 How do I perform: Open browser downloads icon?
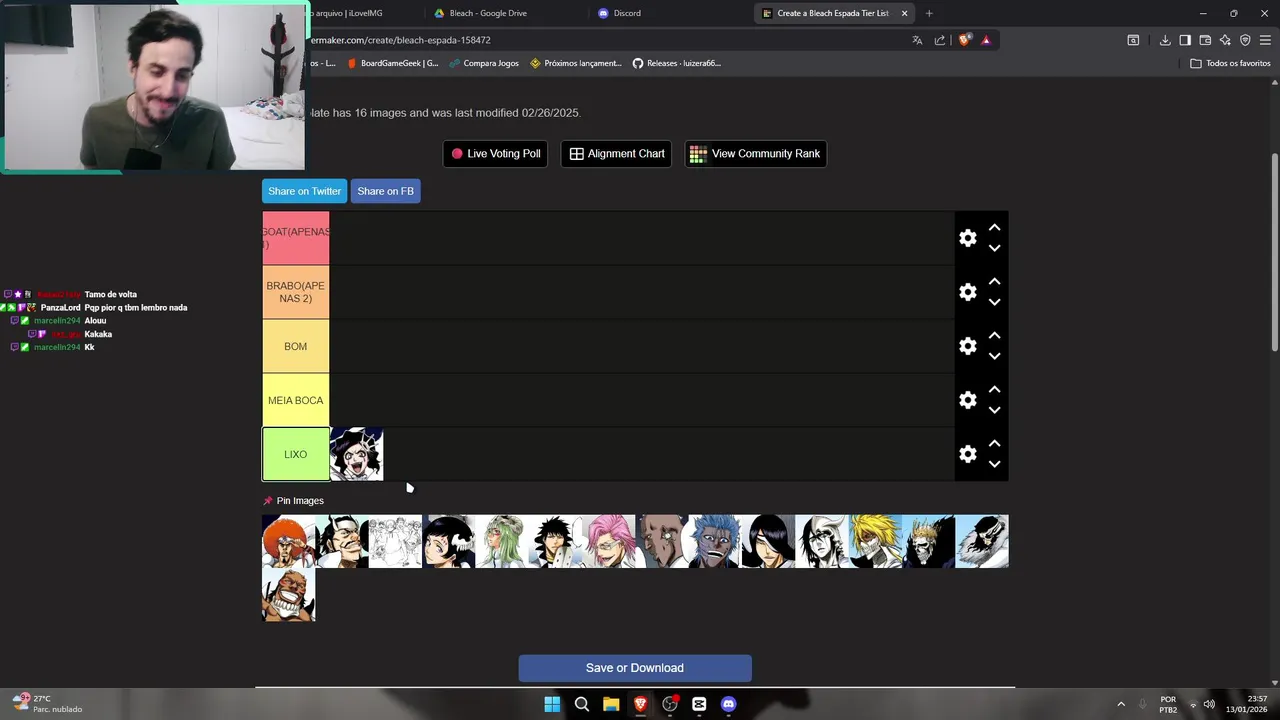click(x=1165, y=40)
